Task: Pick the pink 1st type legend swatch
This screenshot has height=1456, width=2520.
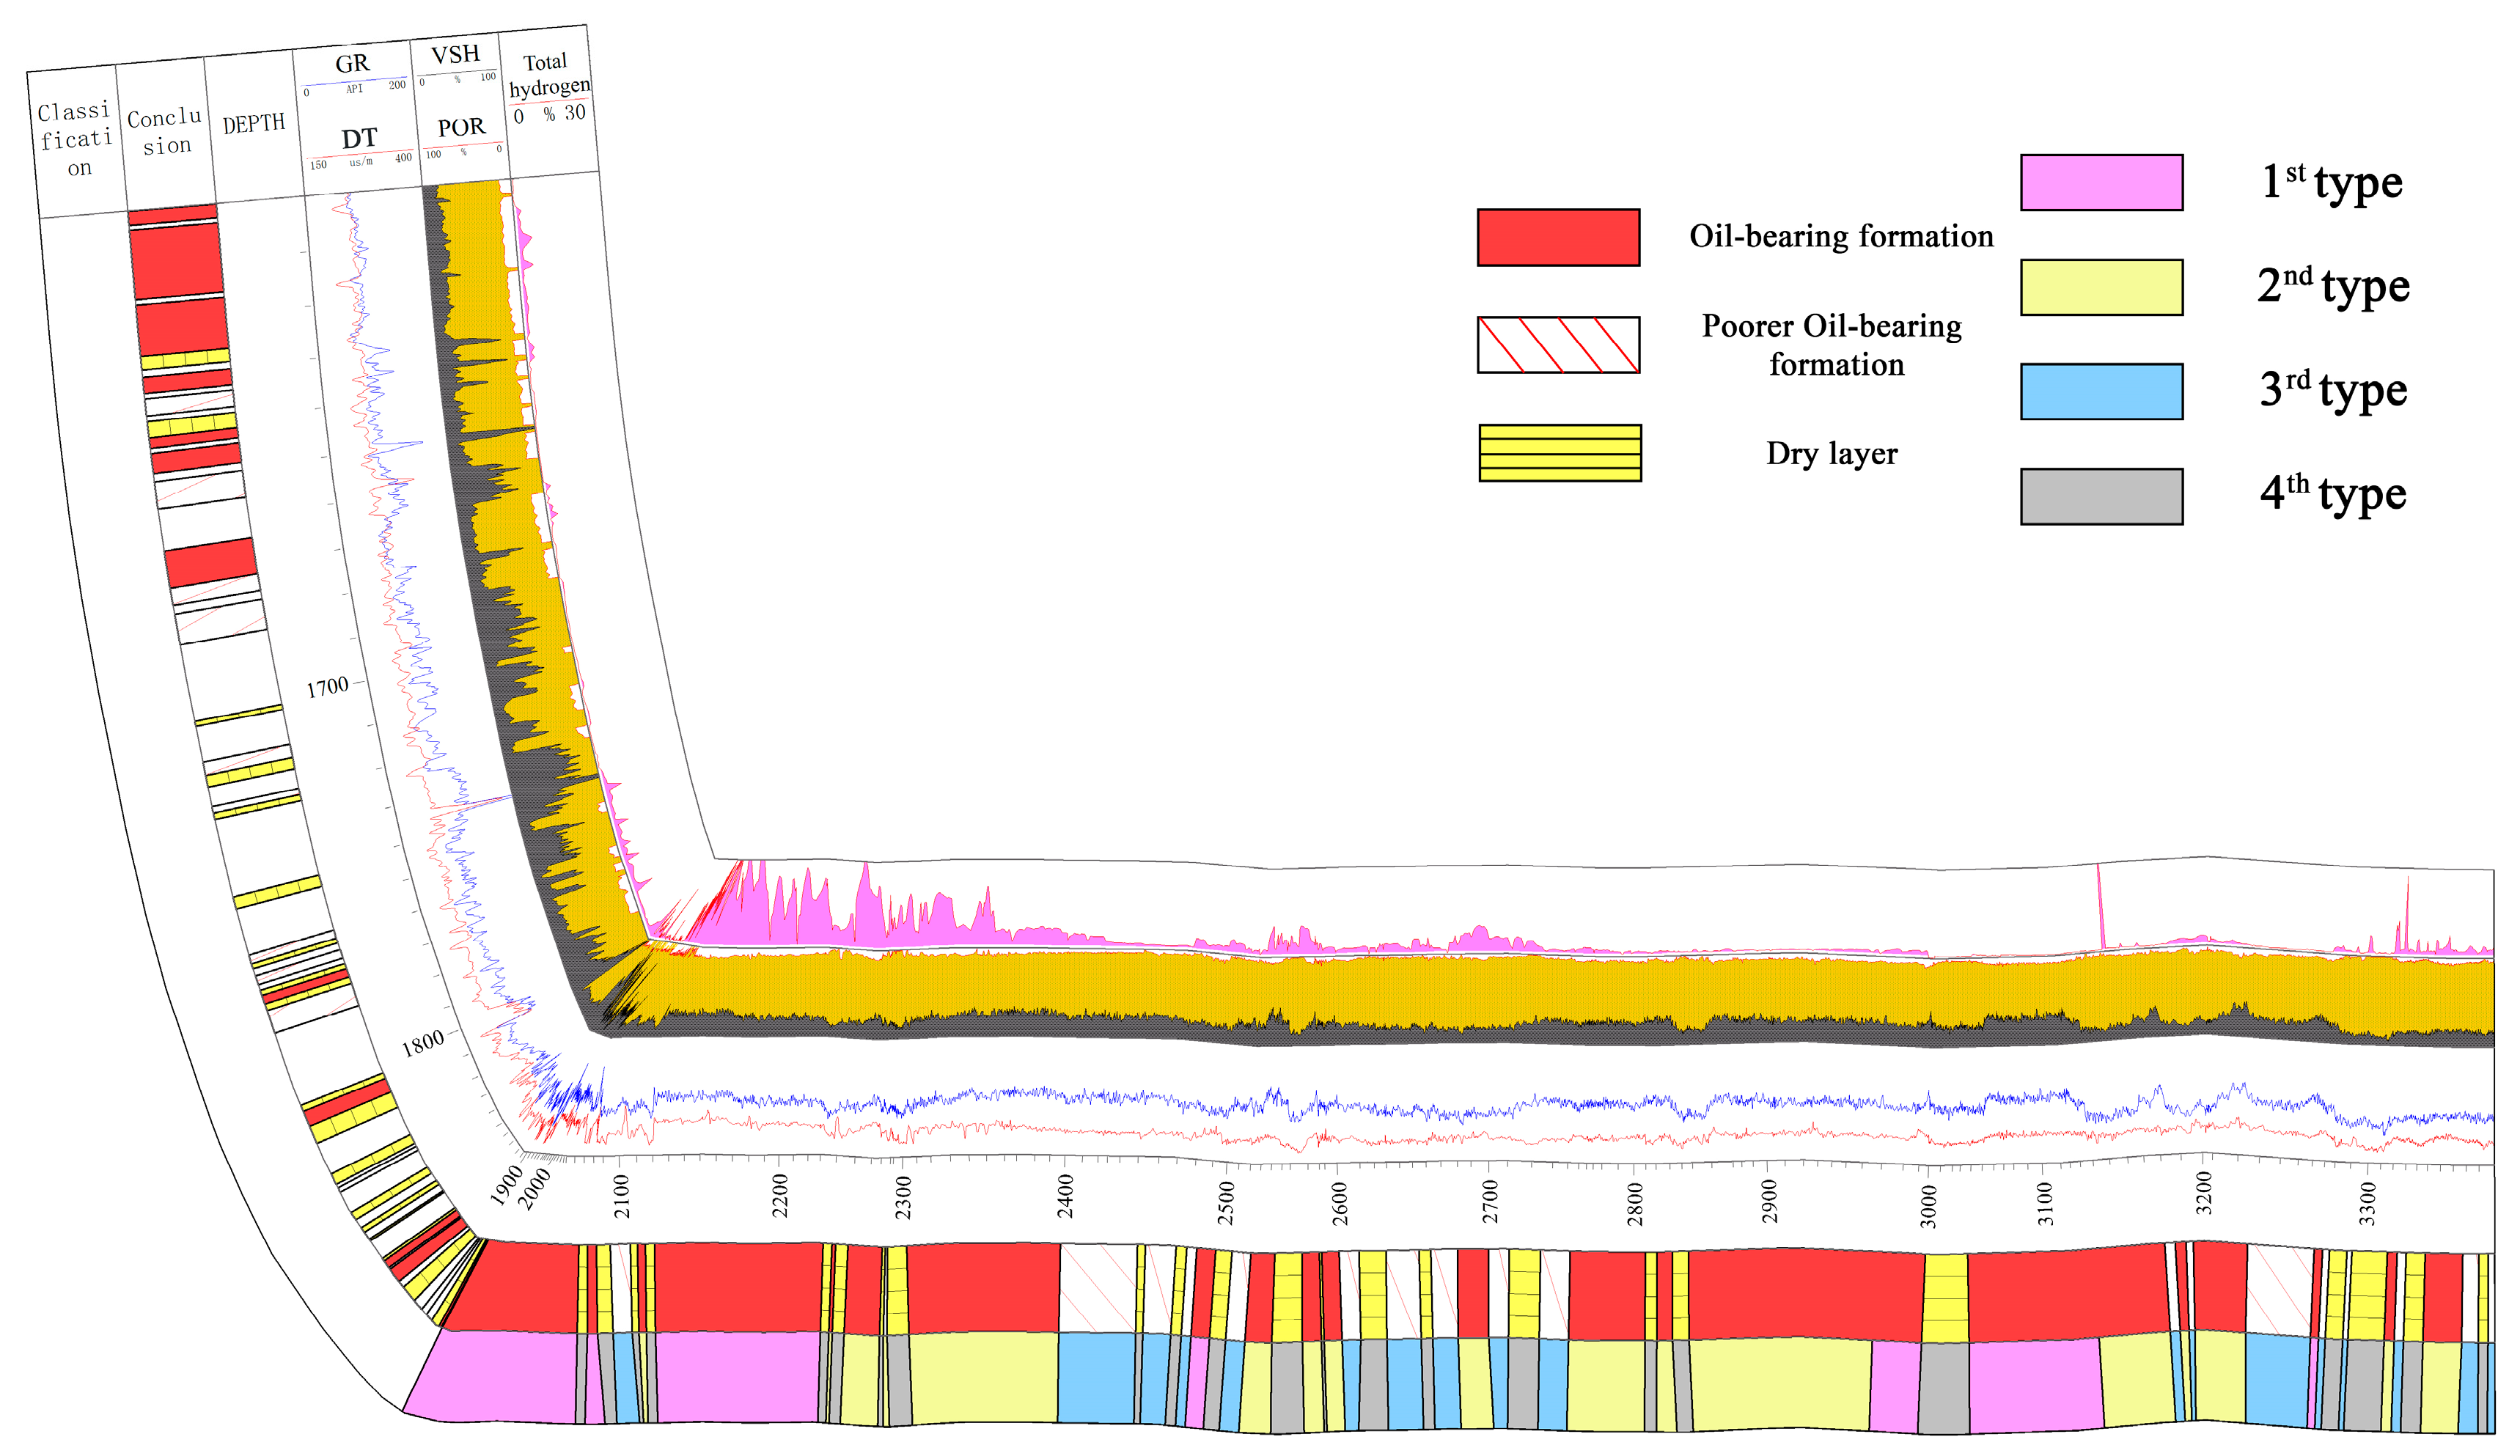Action: pyautogui.click(x=2101, y=182)
